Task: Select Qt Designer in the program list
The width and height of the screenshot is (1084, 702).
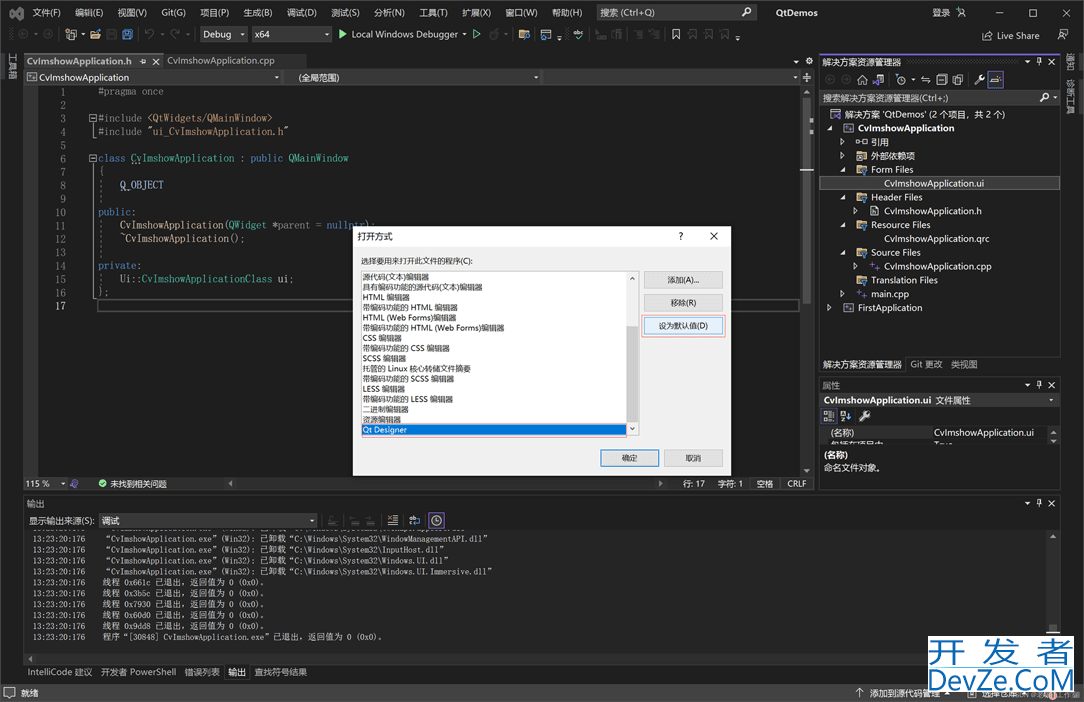Action: tap(494, 429)
